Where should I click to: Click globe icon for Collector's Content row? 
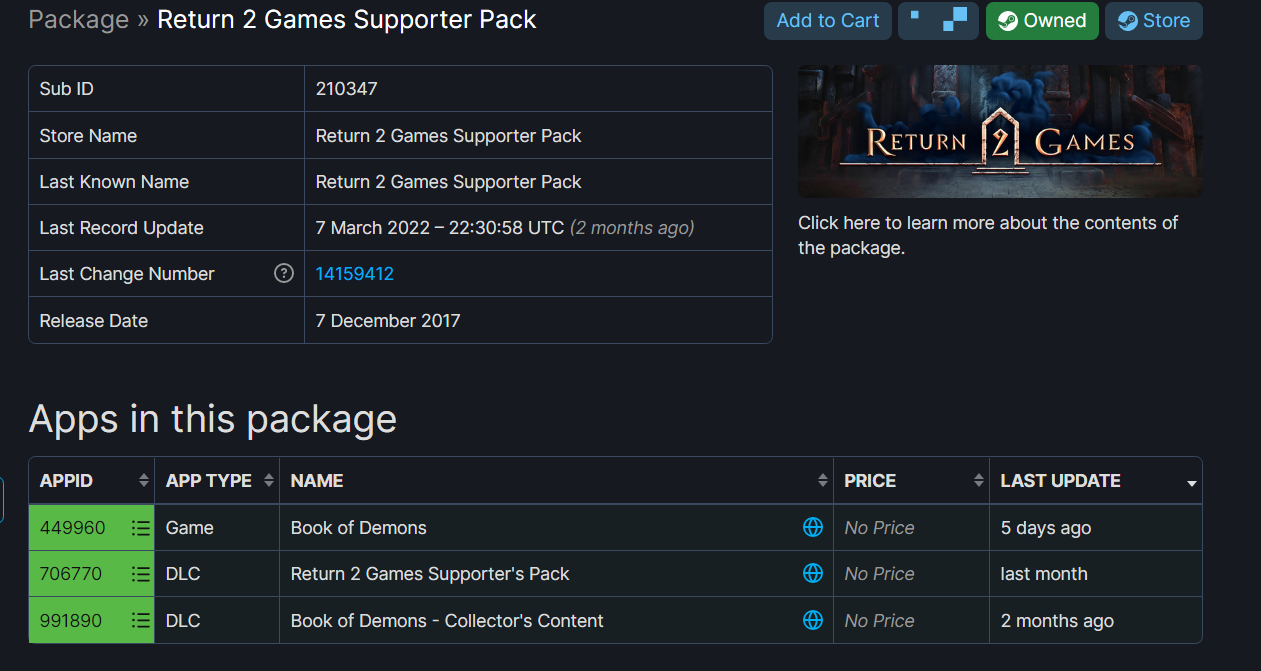[813, 620]
